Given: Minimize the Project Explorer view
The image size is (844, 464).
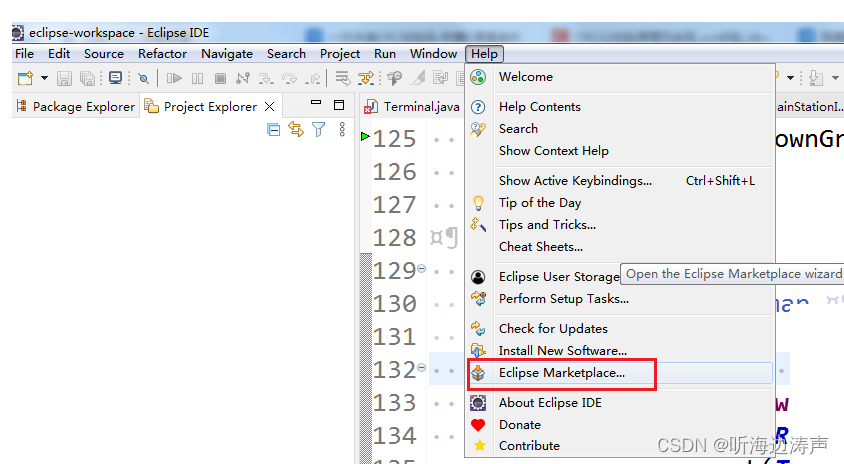Looking at the screenshot, I should [x=316, y=102].
